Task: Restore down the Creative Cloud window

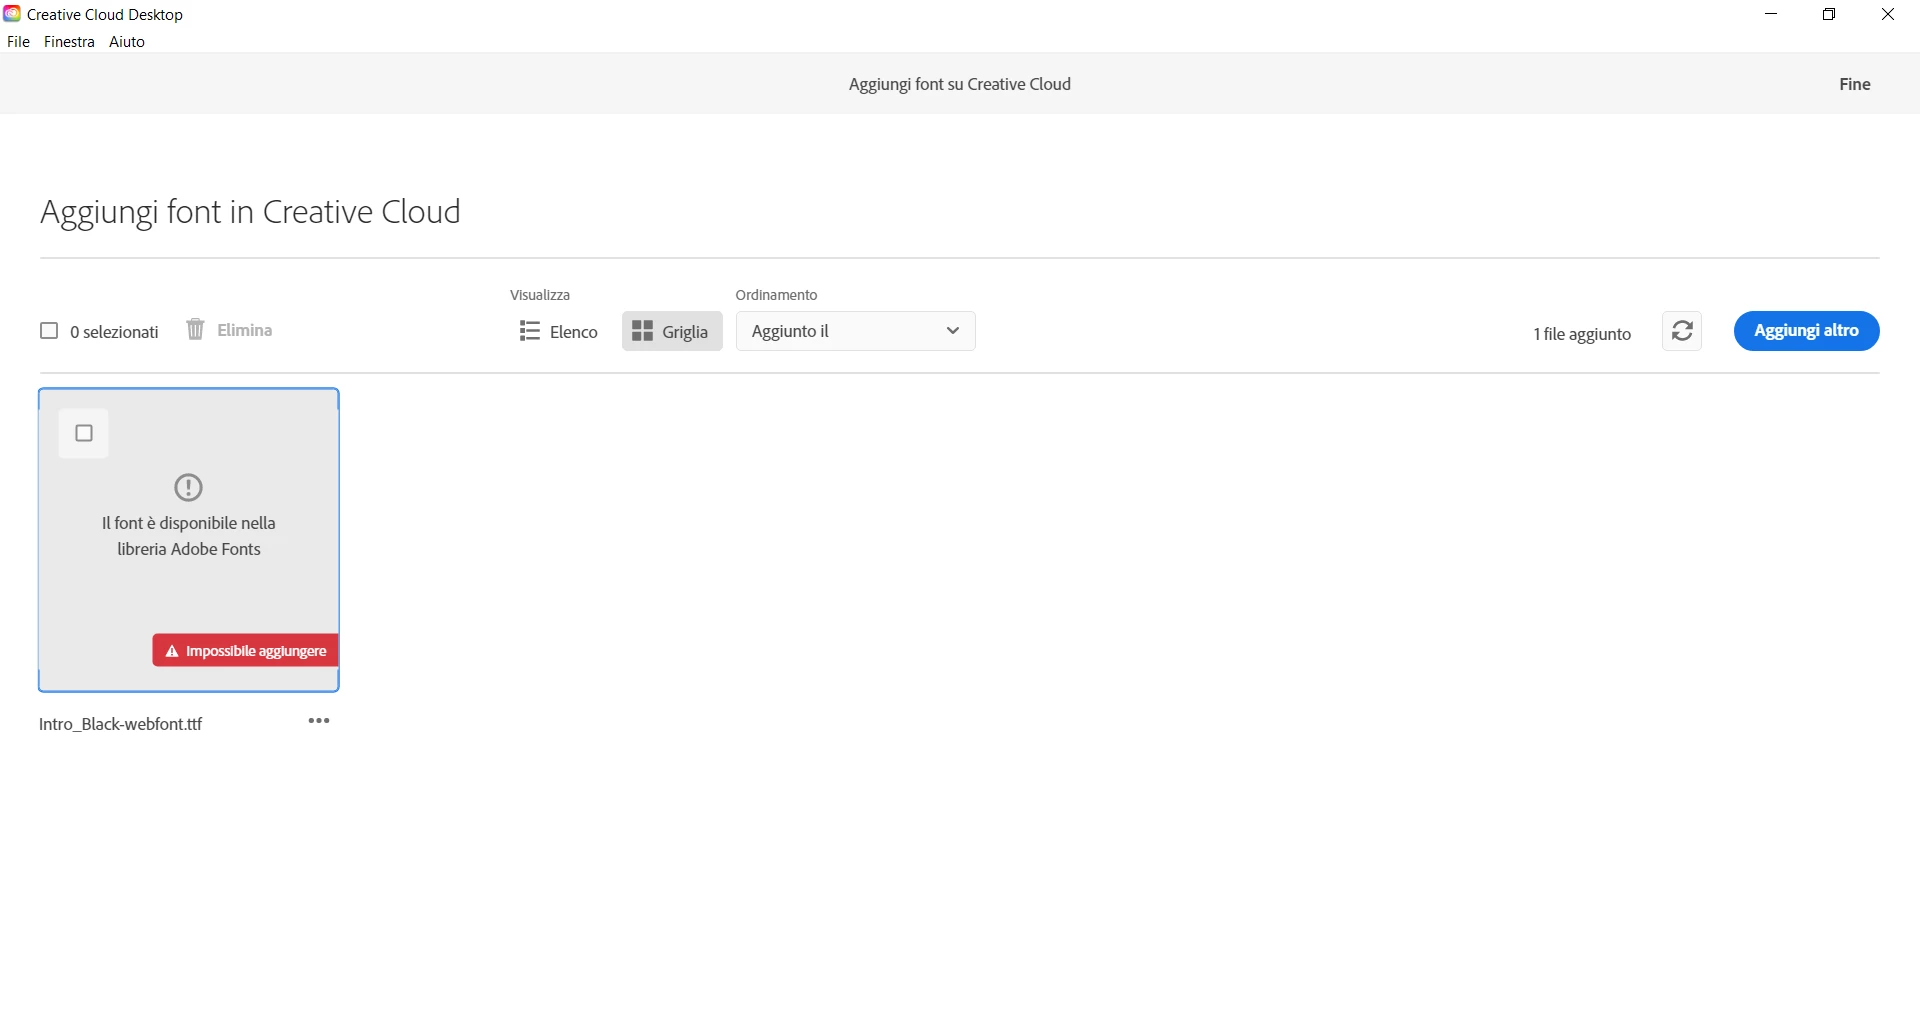Action: (1829, 14)
